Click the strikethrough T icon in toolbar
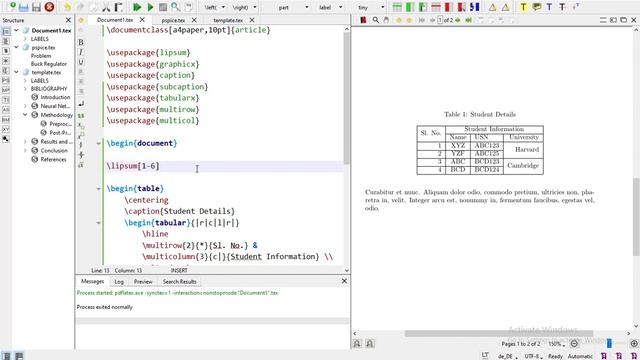 (562, 7)
